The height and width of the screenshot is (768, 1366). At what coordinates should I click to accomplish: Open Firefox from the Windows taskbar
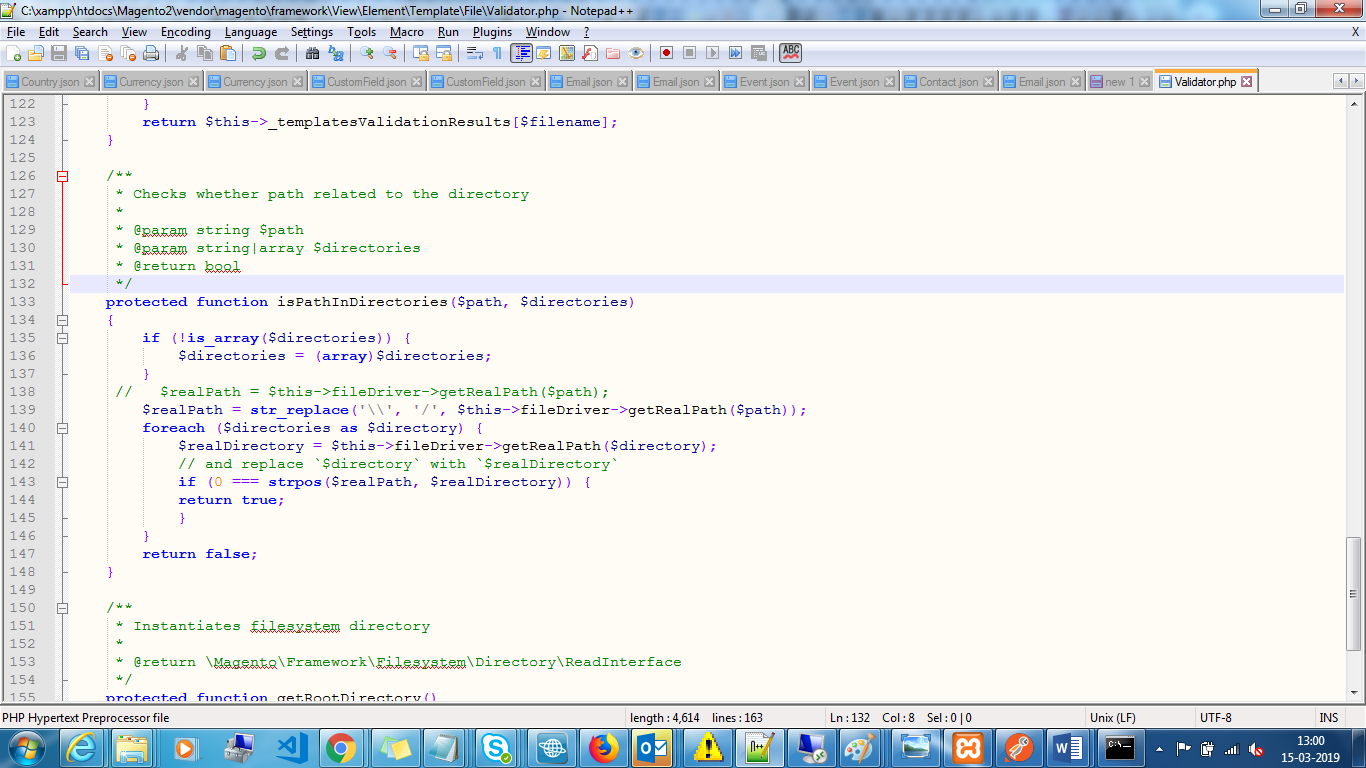pyautogui.click(x=603, y=747)
